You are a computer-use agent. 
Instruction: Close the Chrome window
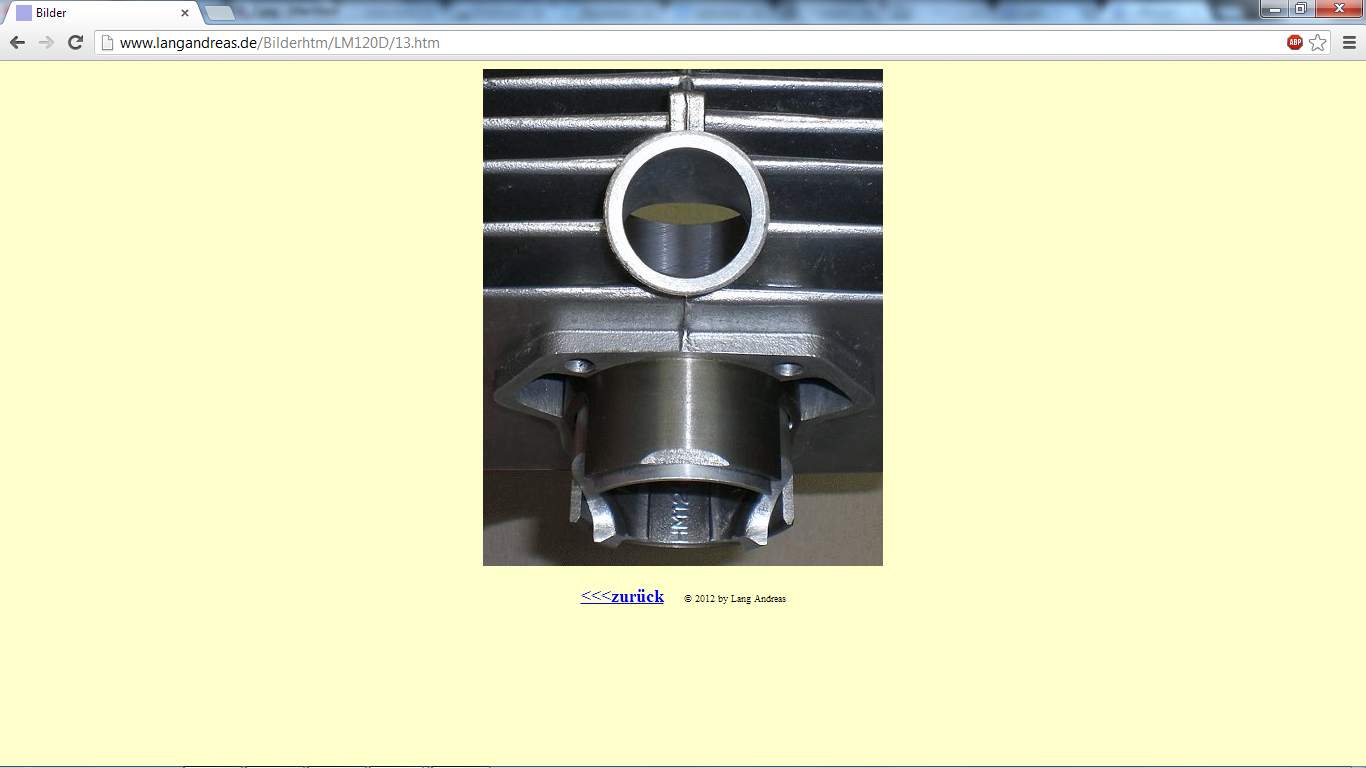point(1339,9)
